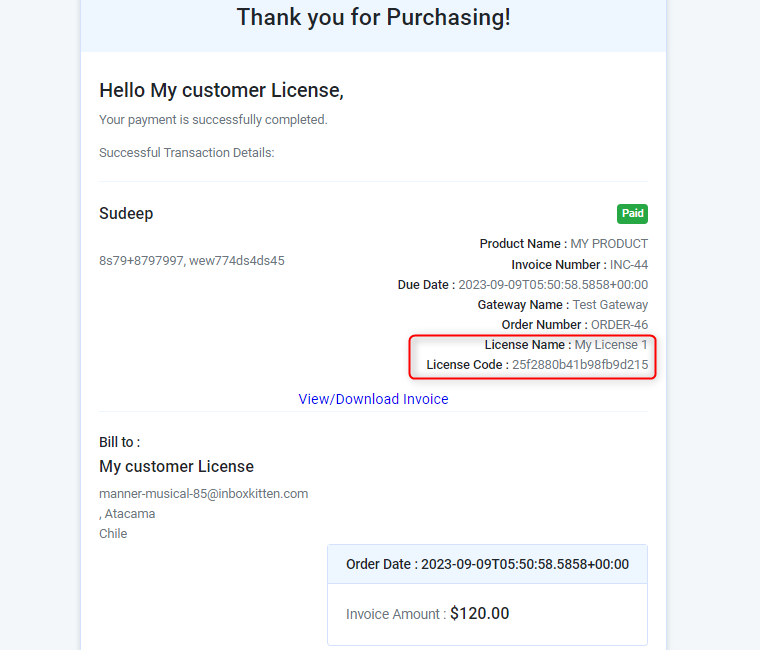Click the Chile country text
This screenshot has height=650, width=760.
click(x=113, y=534)
